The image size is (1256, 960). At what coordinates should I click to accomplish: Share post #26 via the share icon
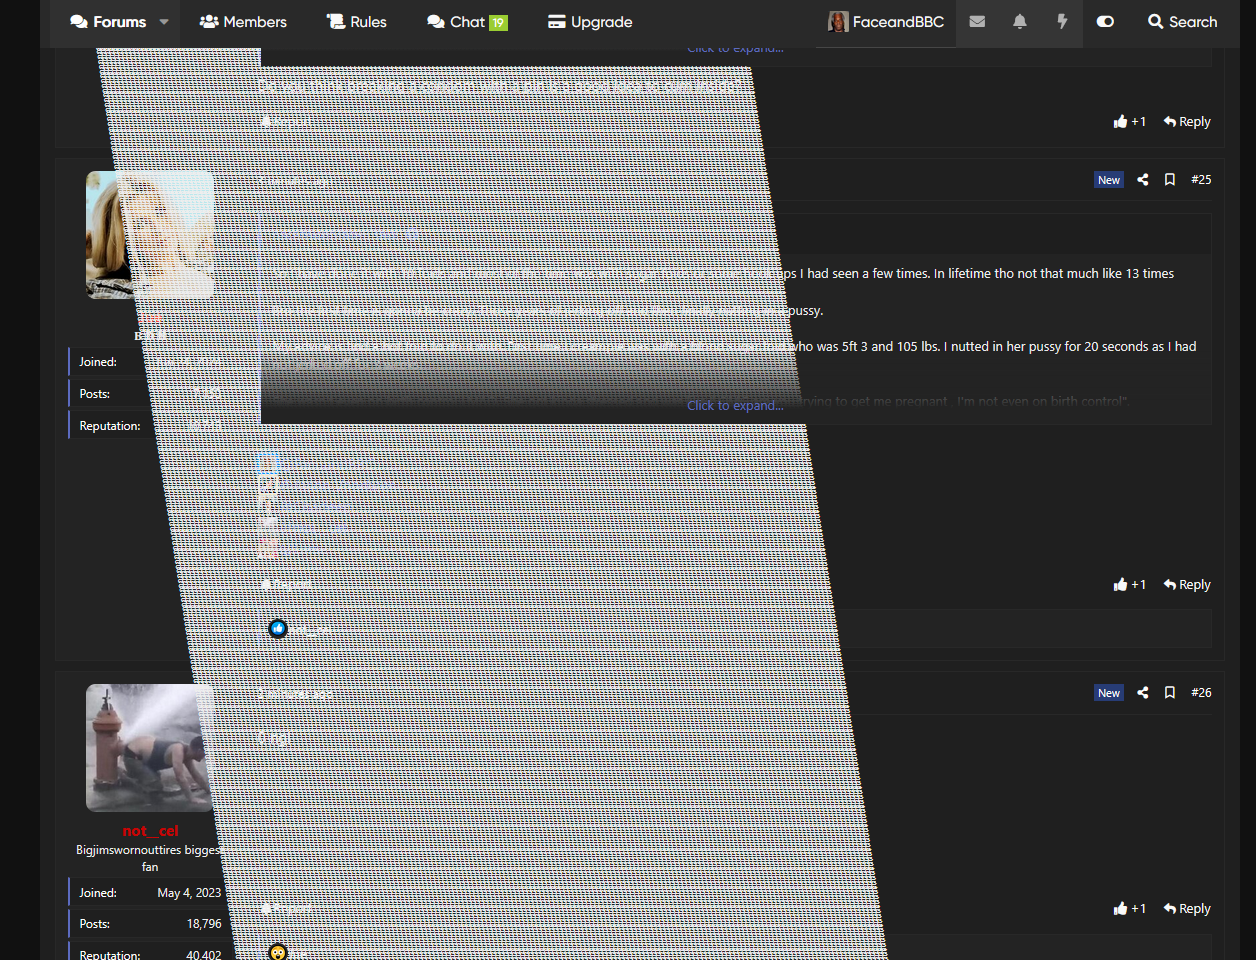tap(1142, 693)
